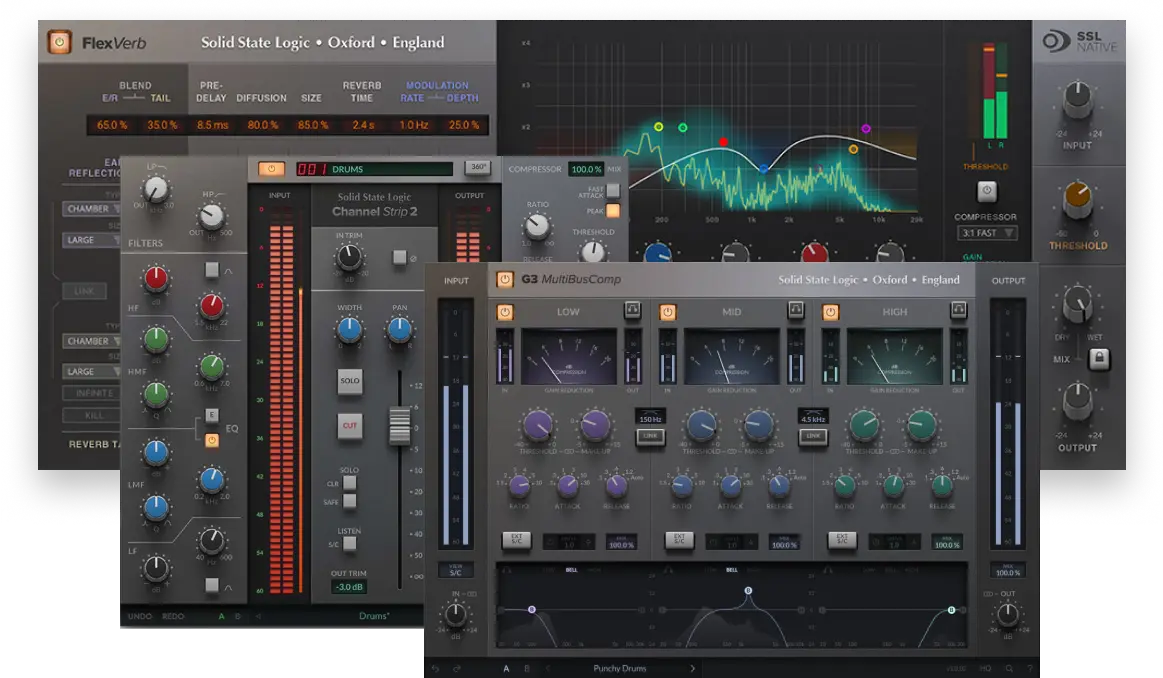Click the SSL Native logo icon
Image resolution: width=1163 pixels, height=678 pixels.
pos(1056,40)
